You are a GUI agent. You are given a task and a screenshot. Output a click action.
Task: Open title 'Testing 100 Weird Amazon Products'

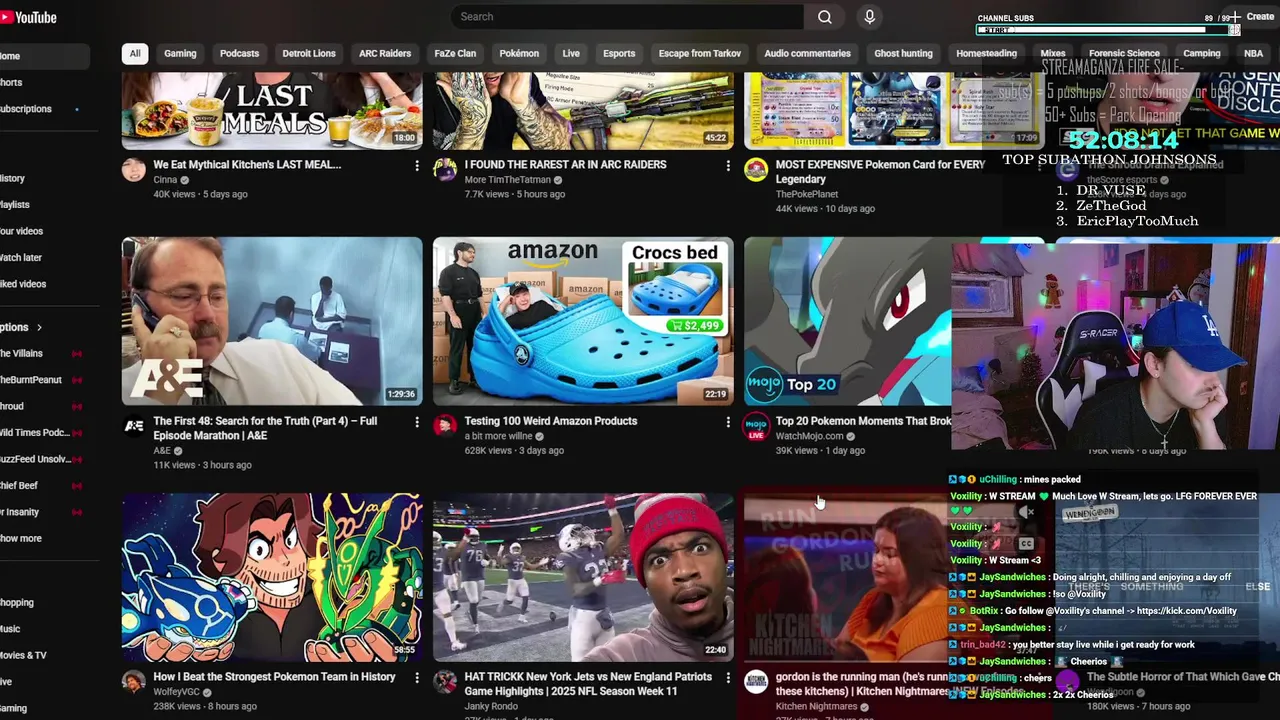[551, 421]
